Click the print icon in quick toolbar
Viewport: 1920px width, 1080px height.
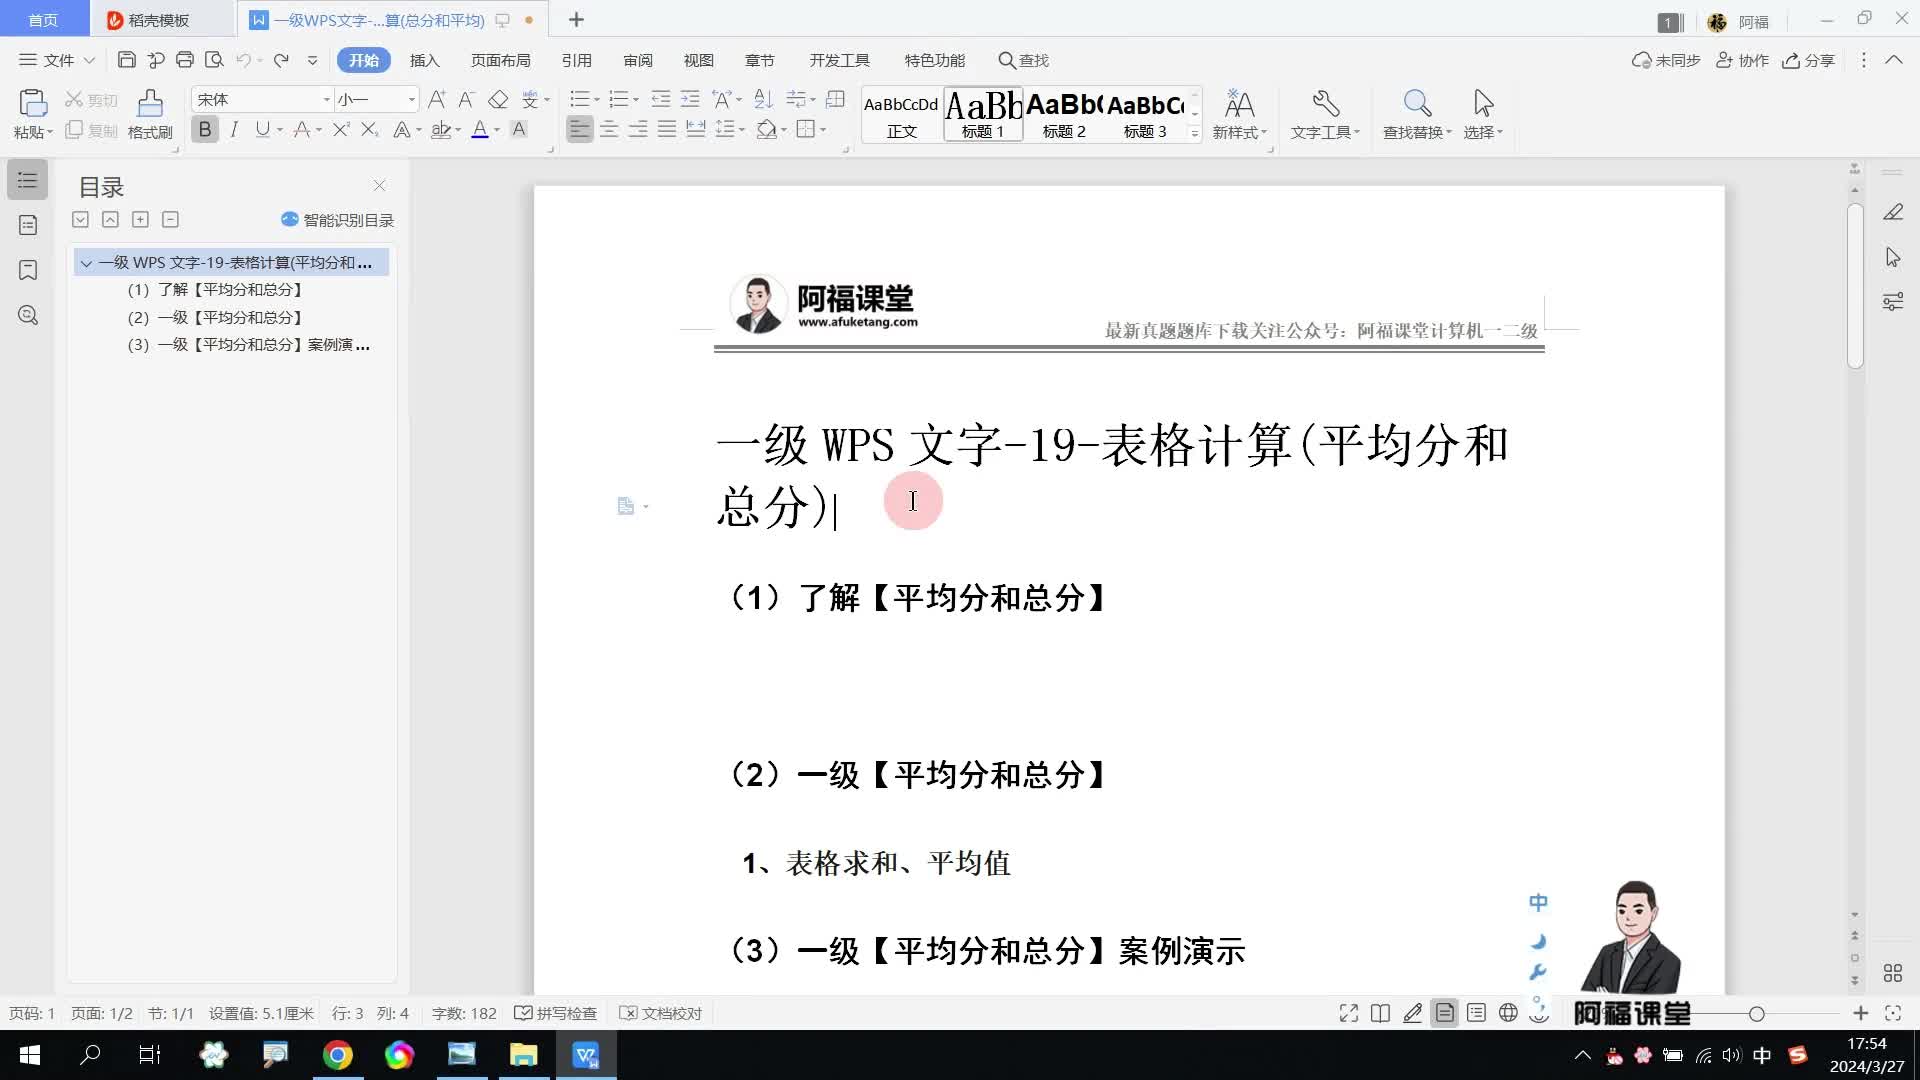184,60
